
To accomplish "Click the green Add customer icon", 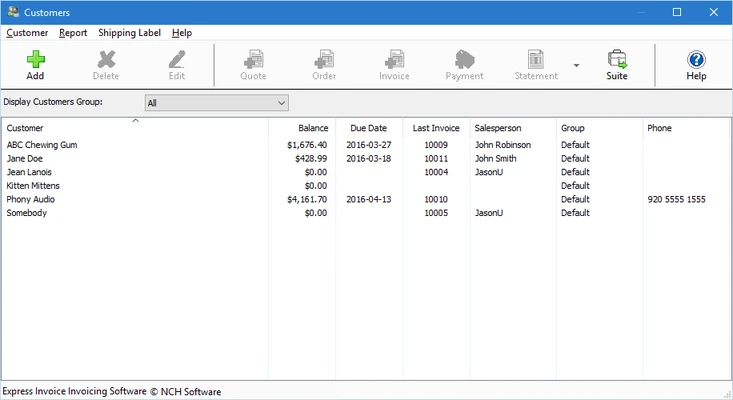I will pyautogui.click(x=36, y=59).
